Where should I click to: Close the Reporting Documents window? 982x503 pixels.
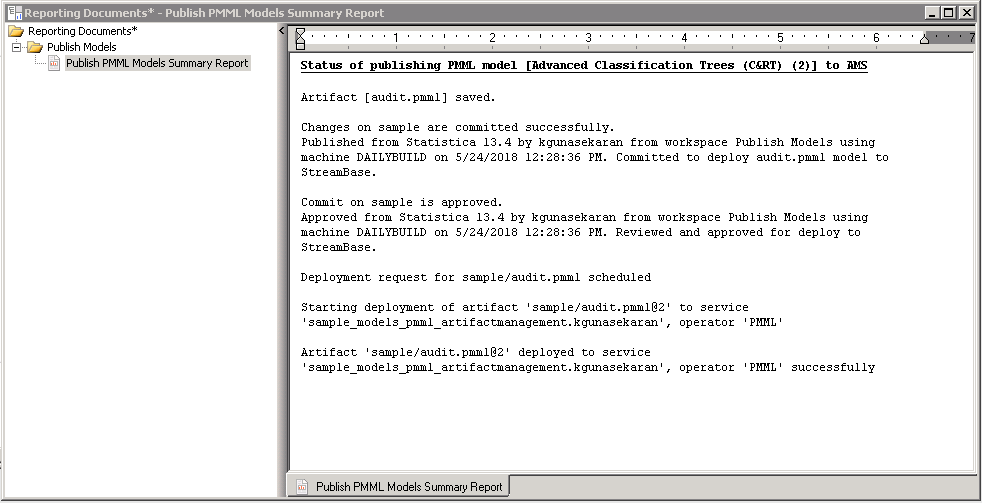tap(966, 13)
